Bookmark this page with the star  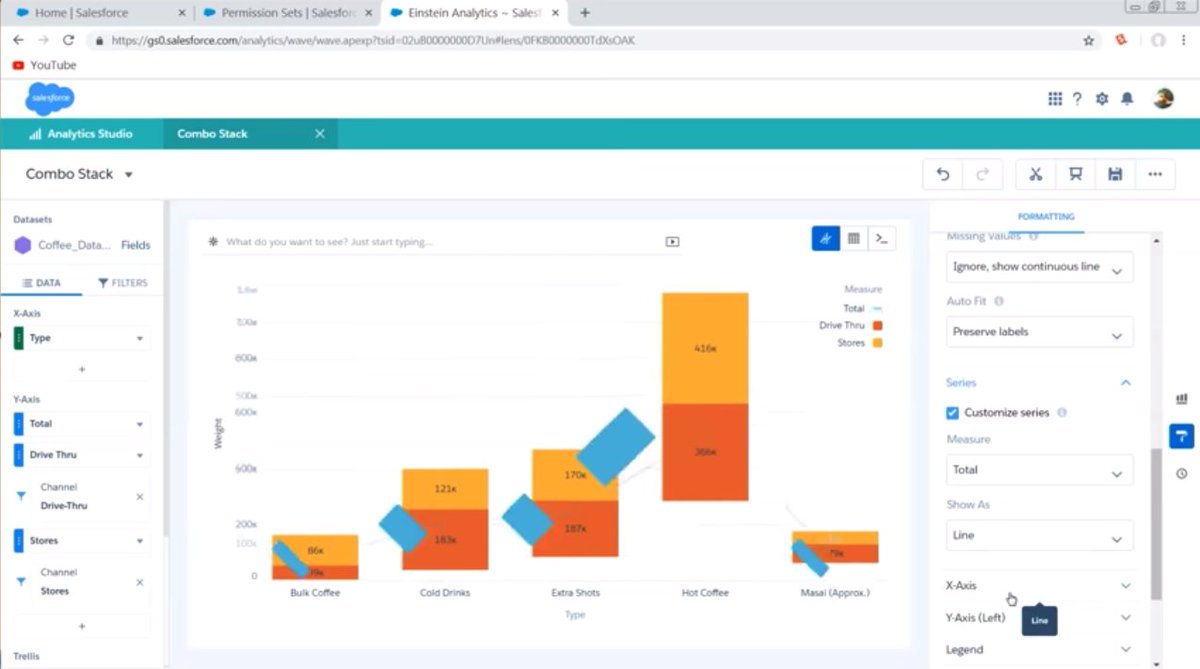tap(1089, 41)
